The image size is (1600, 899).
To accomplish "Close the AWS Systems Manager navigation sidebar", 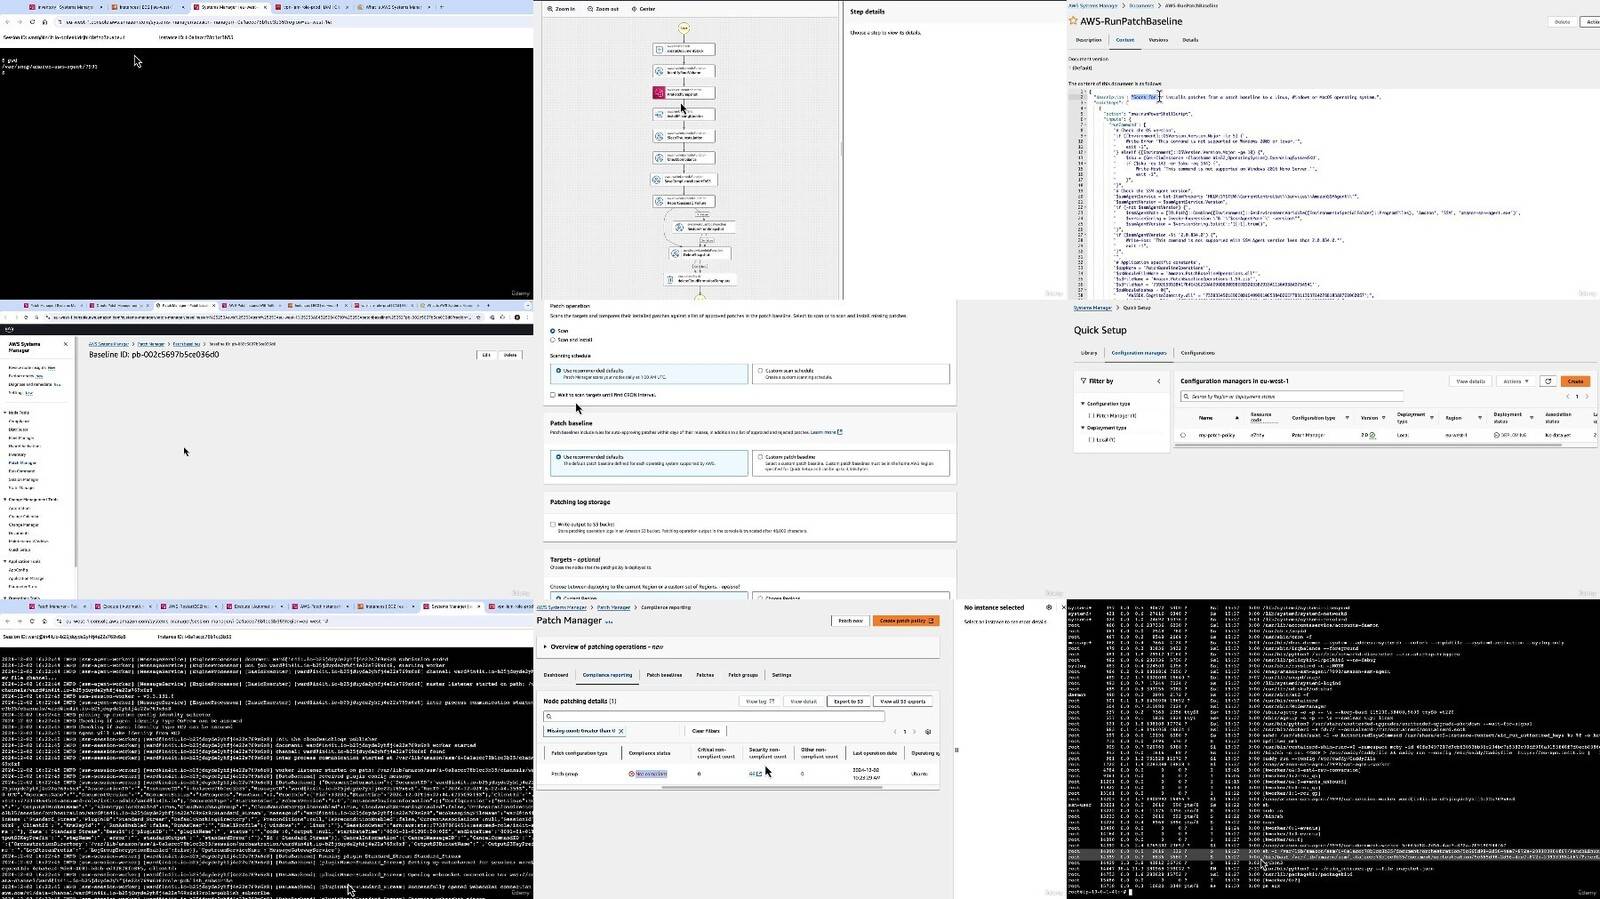I will tap(66, 344).
